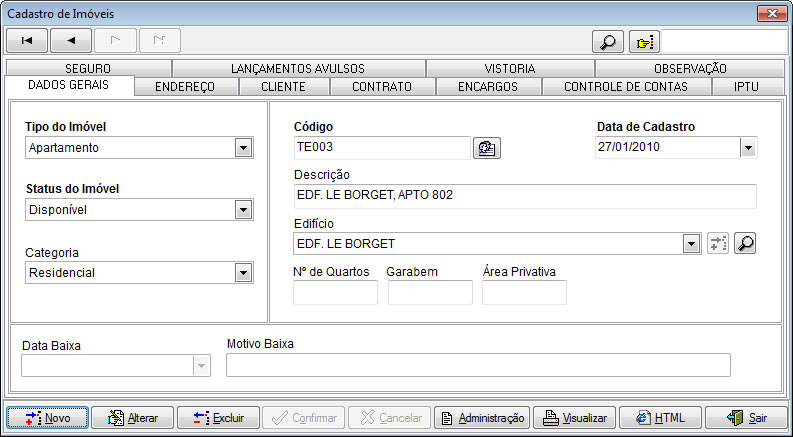Click the previous record arrow button
793x437 pixels.
(71, 41)
